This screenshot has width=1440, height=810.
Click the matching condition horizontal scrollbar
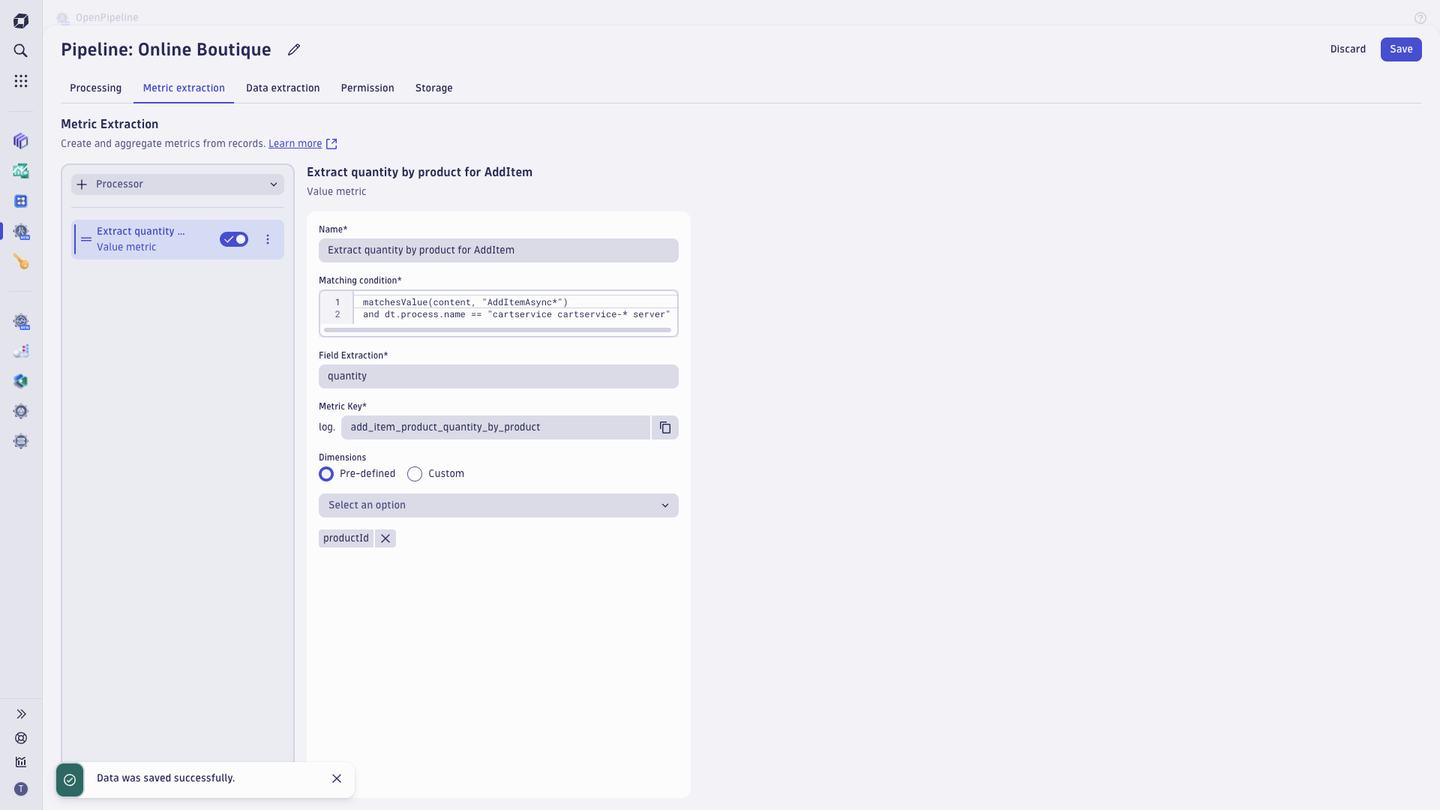pos(498,330)
